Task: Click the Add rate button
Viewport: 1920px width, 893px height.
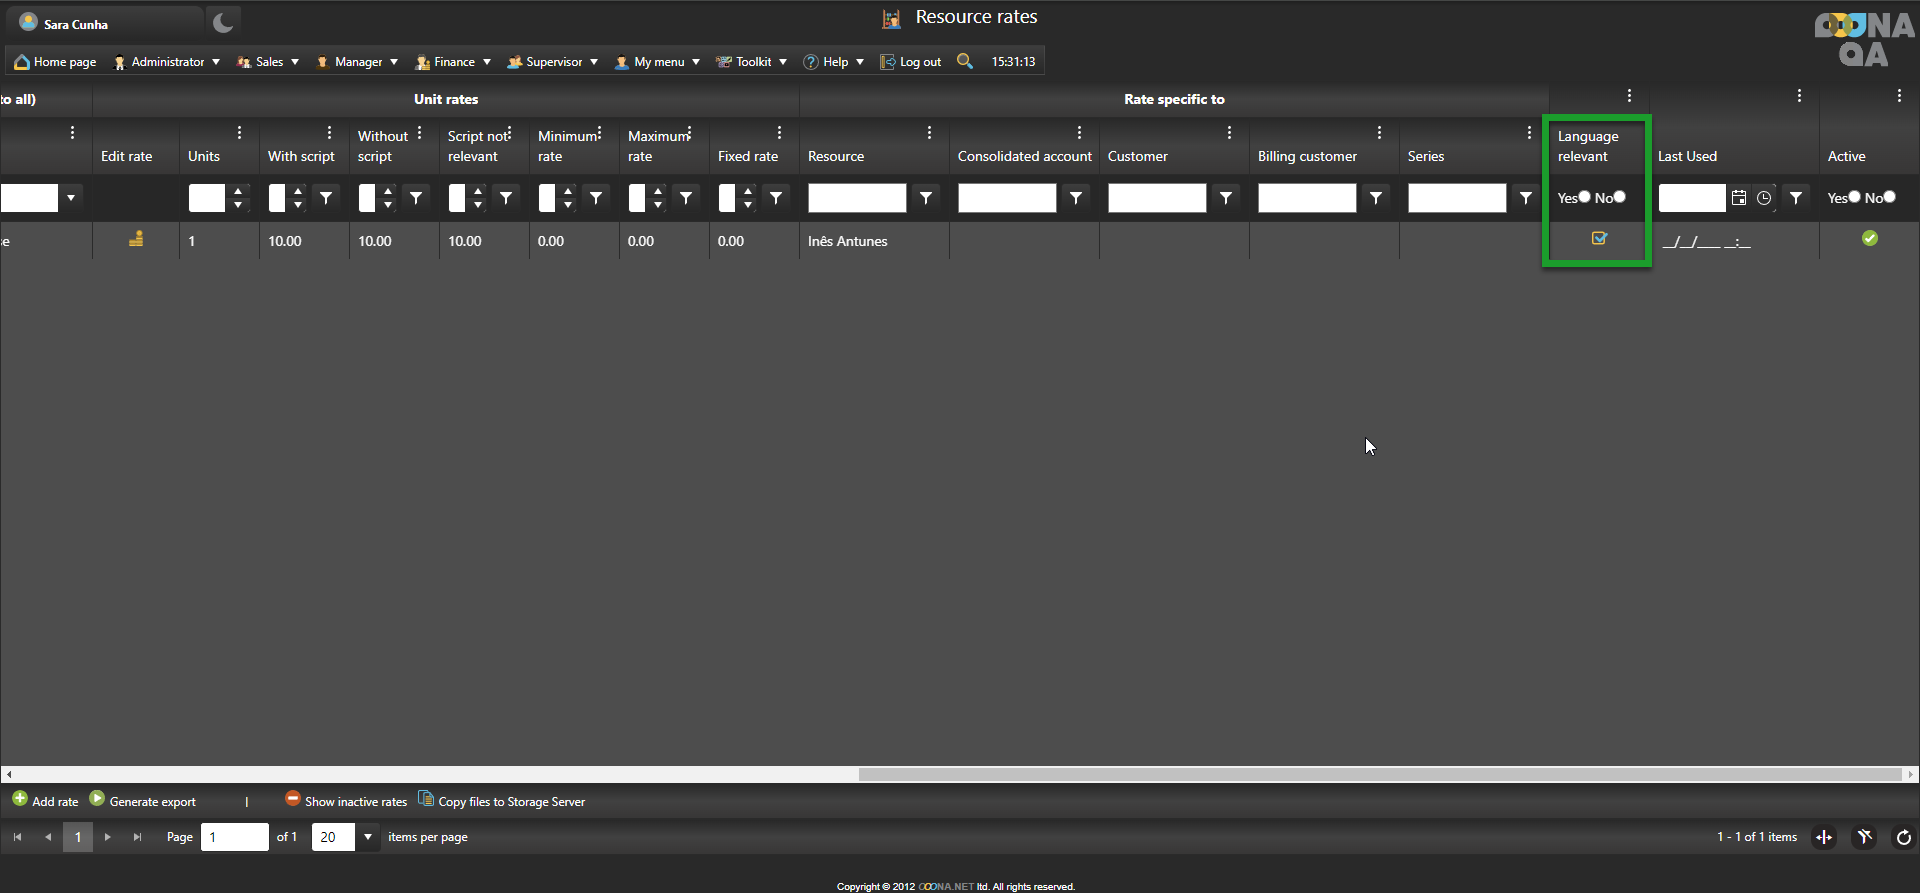Action: point(45,801)
